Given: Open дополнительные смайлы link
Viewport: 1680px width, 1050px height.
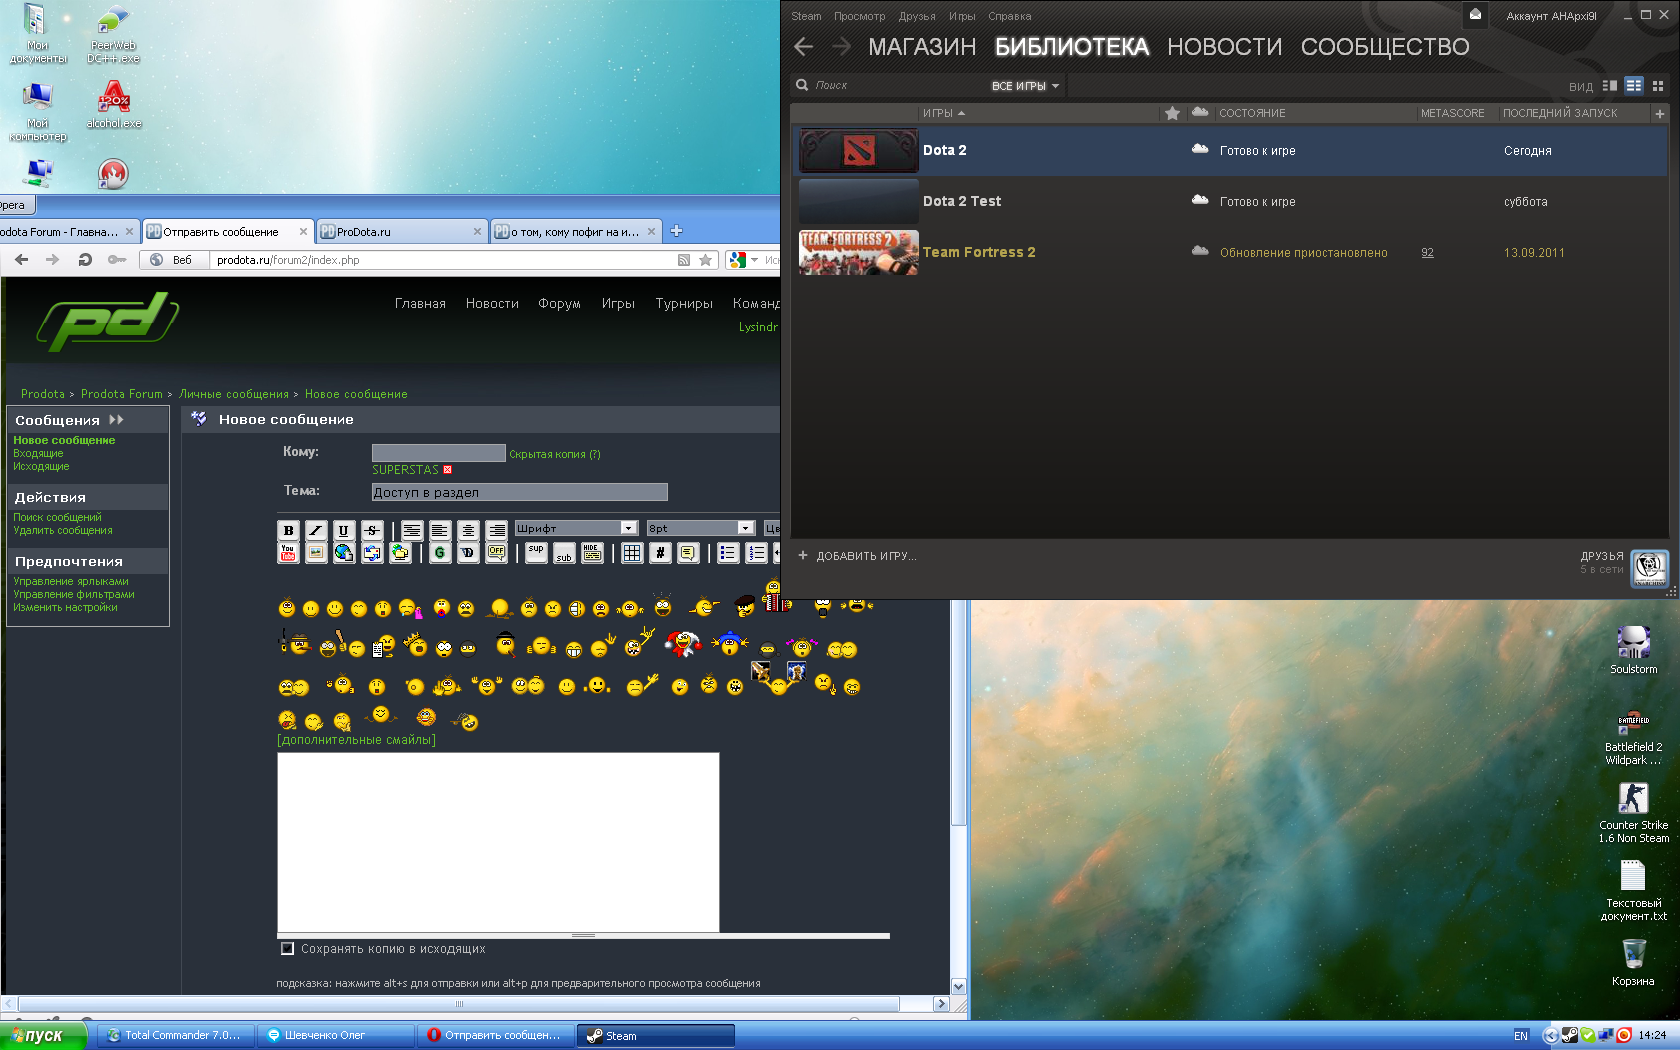Looking at the screenshot, I should [356, 740].
